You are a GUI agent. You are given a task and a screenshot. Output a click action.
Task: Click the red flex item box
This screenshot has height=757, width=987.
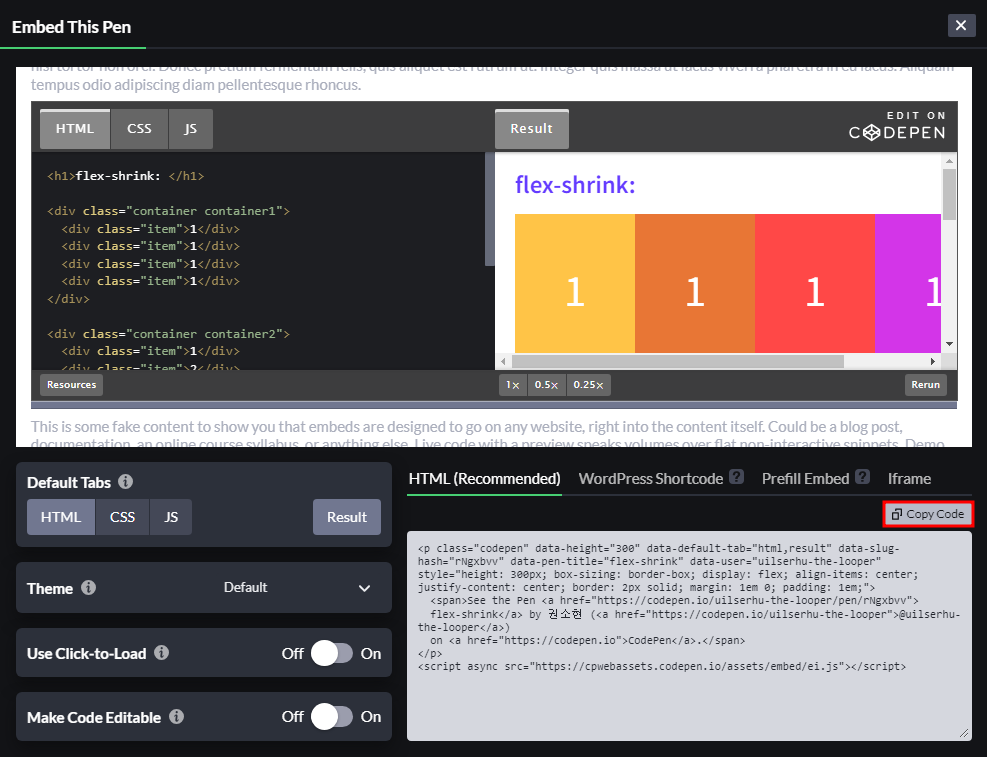tap(815, 283)
